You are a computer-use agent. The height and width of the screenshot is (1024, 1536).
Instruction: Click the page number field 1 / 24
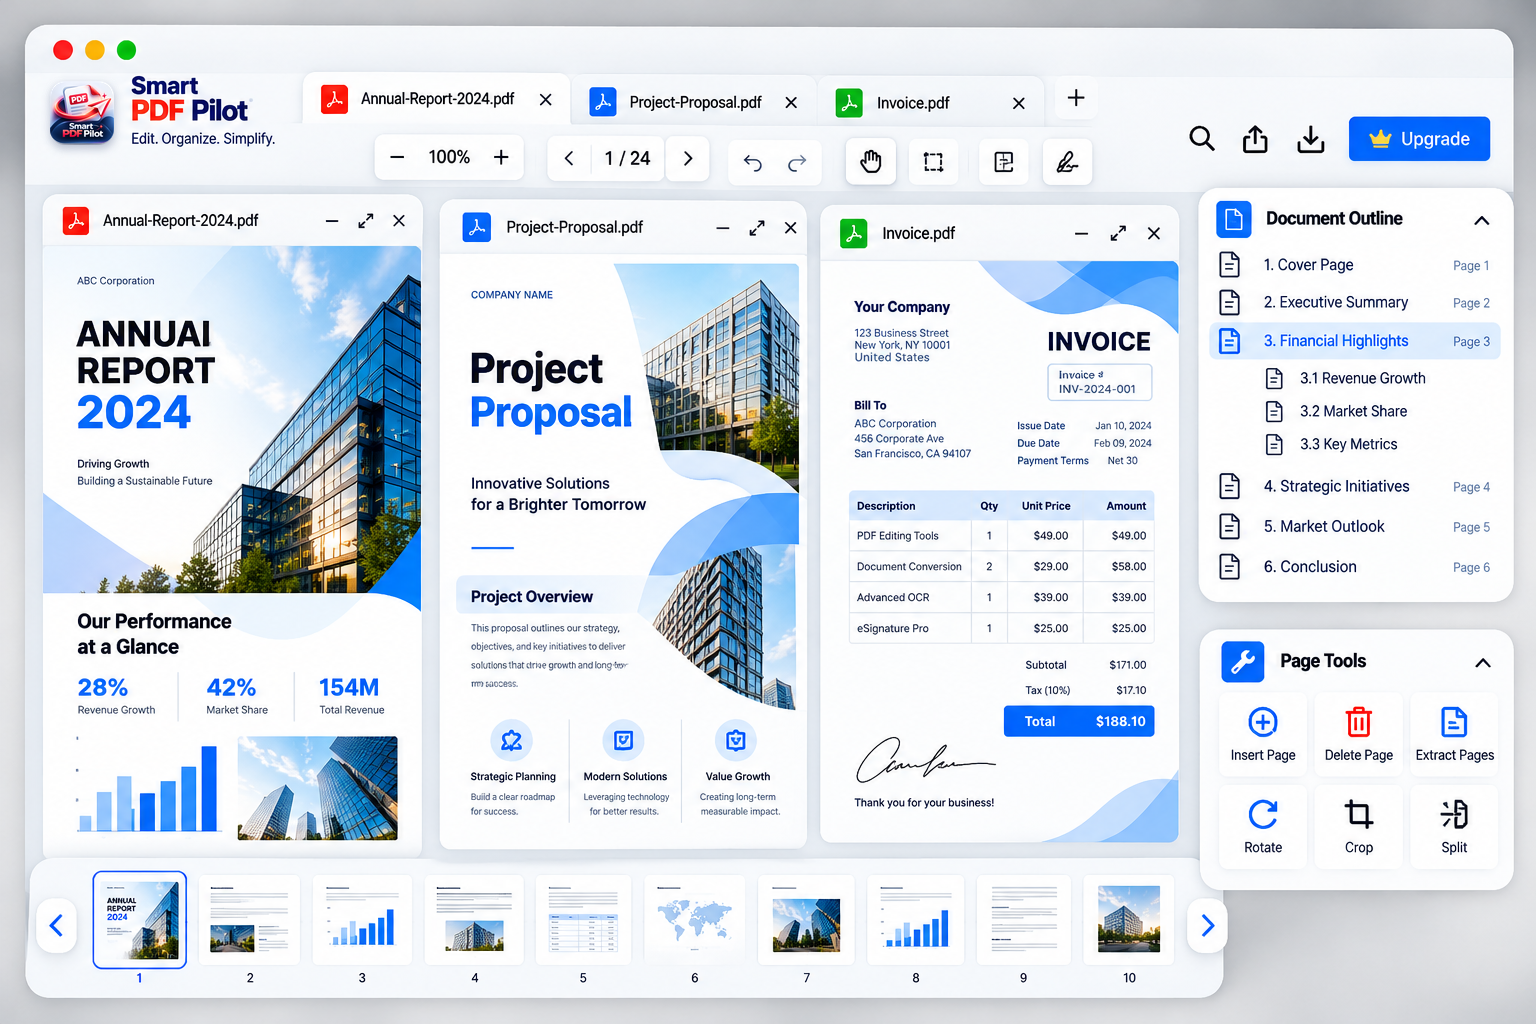(627, 158)
